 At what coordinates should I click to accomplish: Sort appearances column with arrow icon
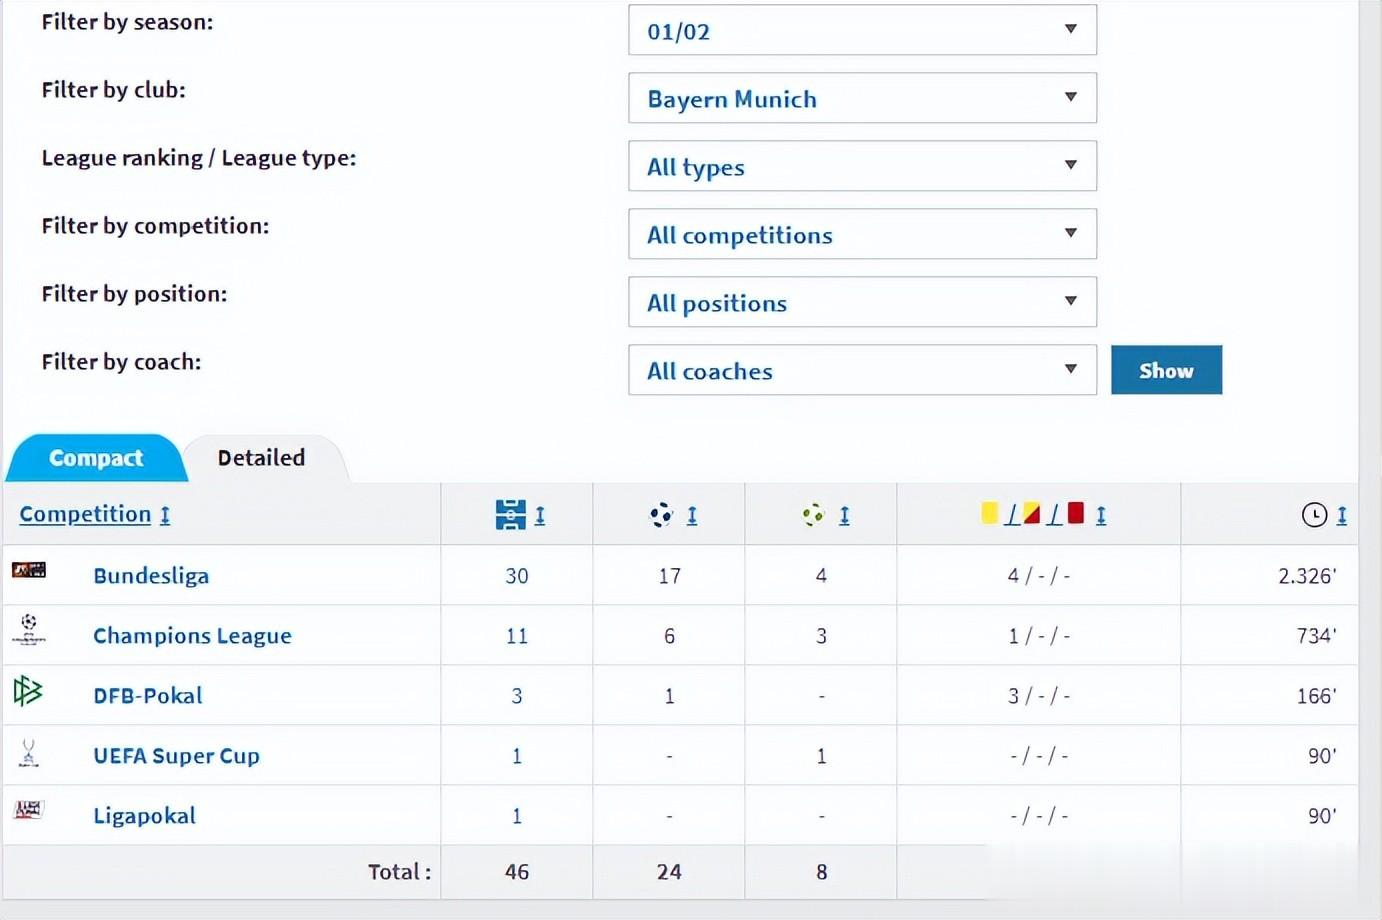pyautogui.click(x=540, y=516)
